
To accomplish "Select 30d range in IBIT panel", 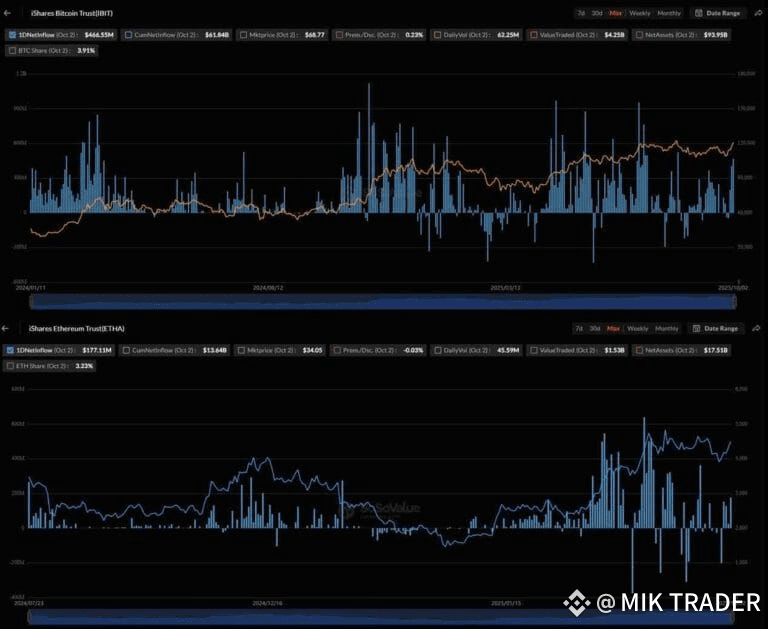I will [x=597, y=13].
